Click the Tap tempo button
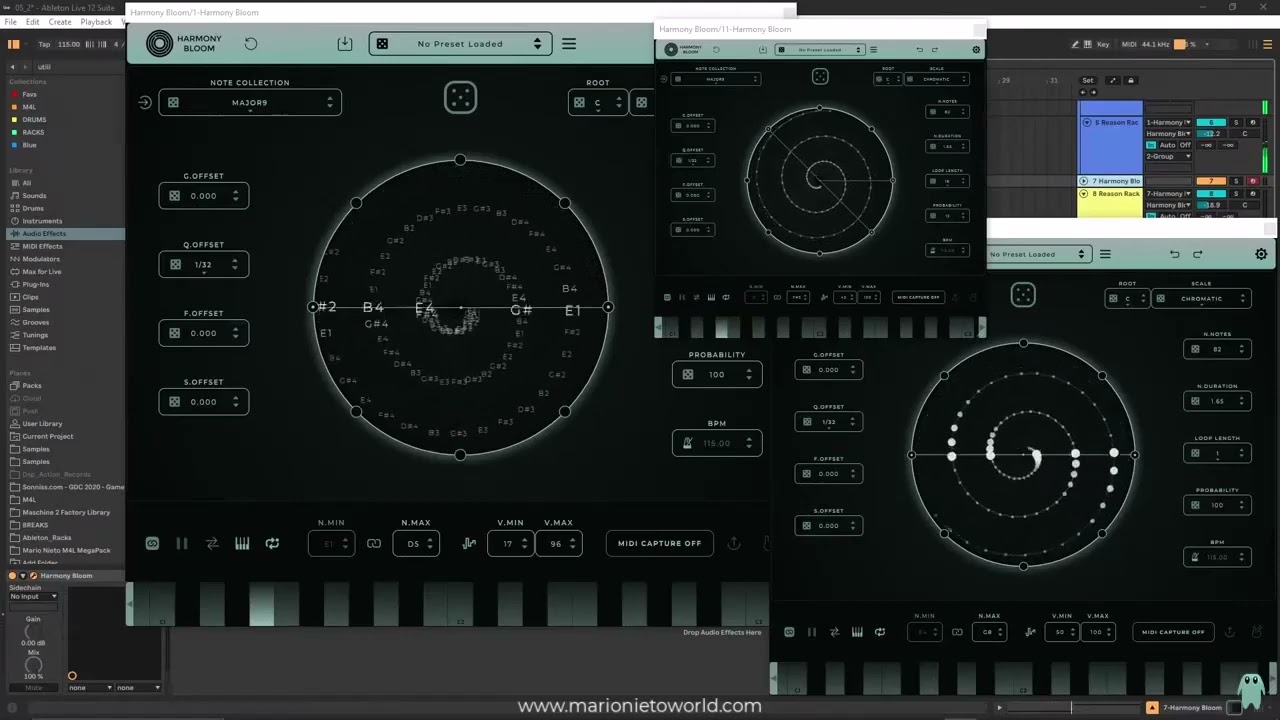This screenshot has width=1280, height=720. (44, 44)
